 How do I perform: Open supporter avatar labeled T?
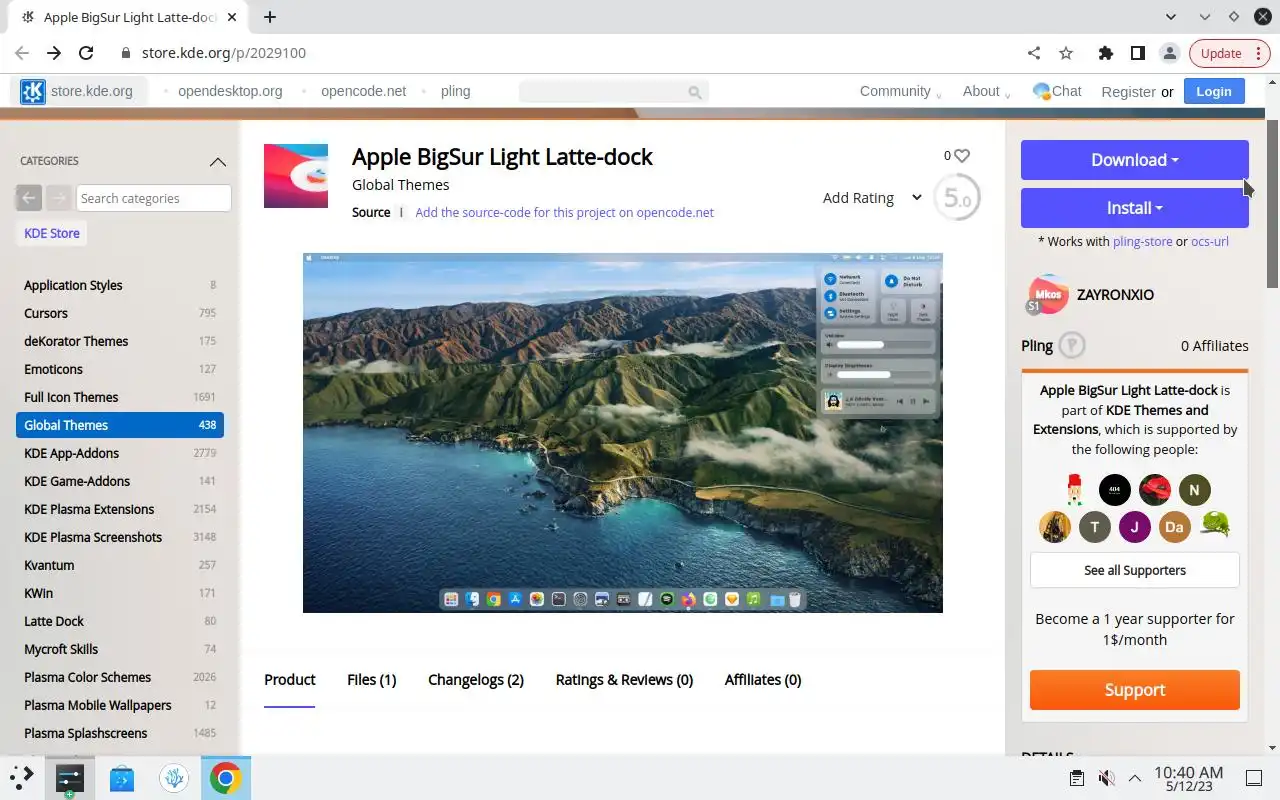click(x=1095, y=527)
